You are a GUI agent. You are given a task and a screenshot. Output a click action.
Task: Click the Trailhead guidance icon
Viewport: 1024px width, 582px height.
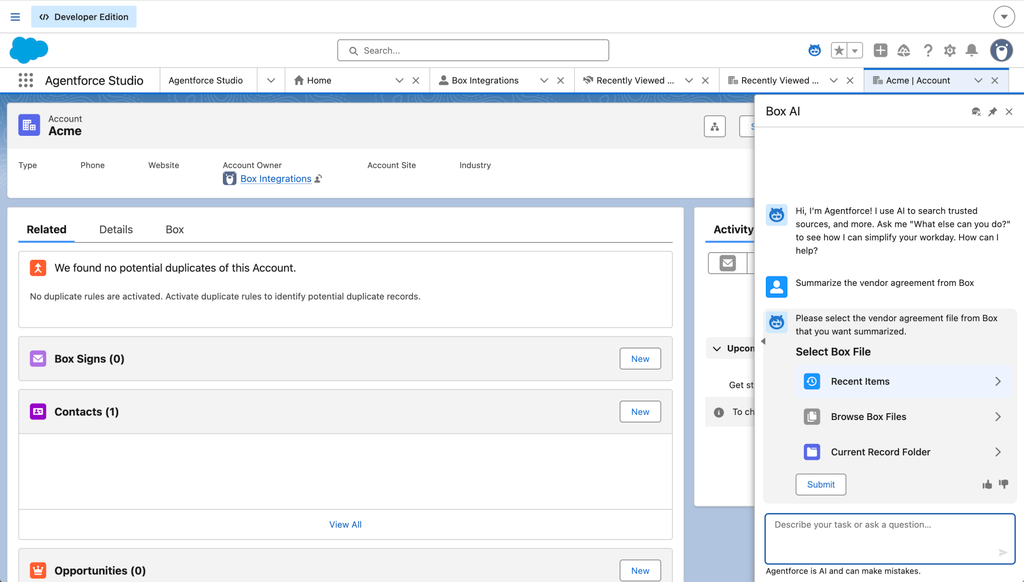(904, 50)
